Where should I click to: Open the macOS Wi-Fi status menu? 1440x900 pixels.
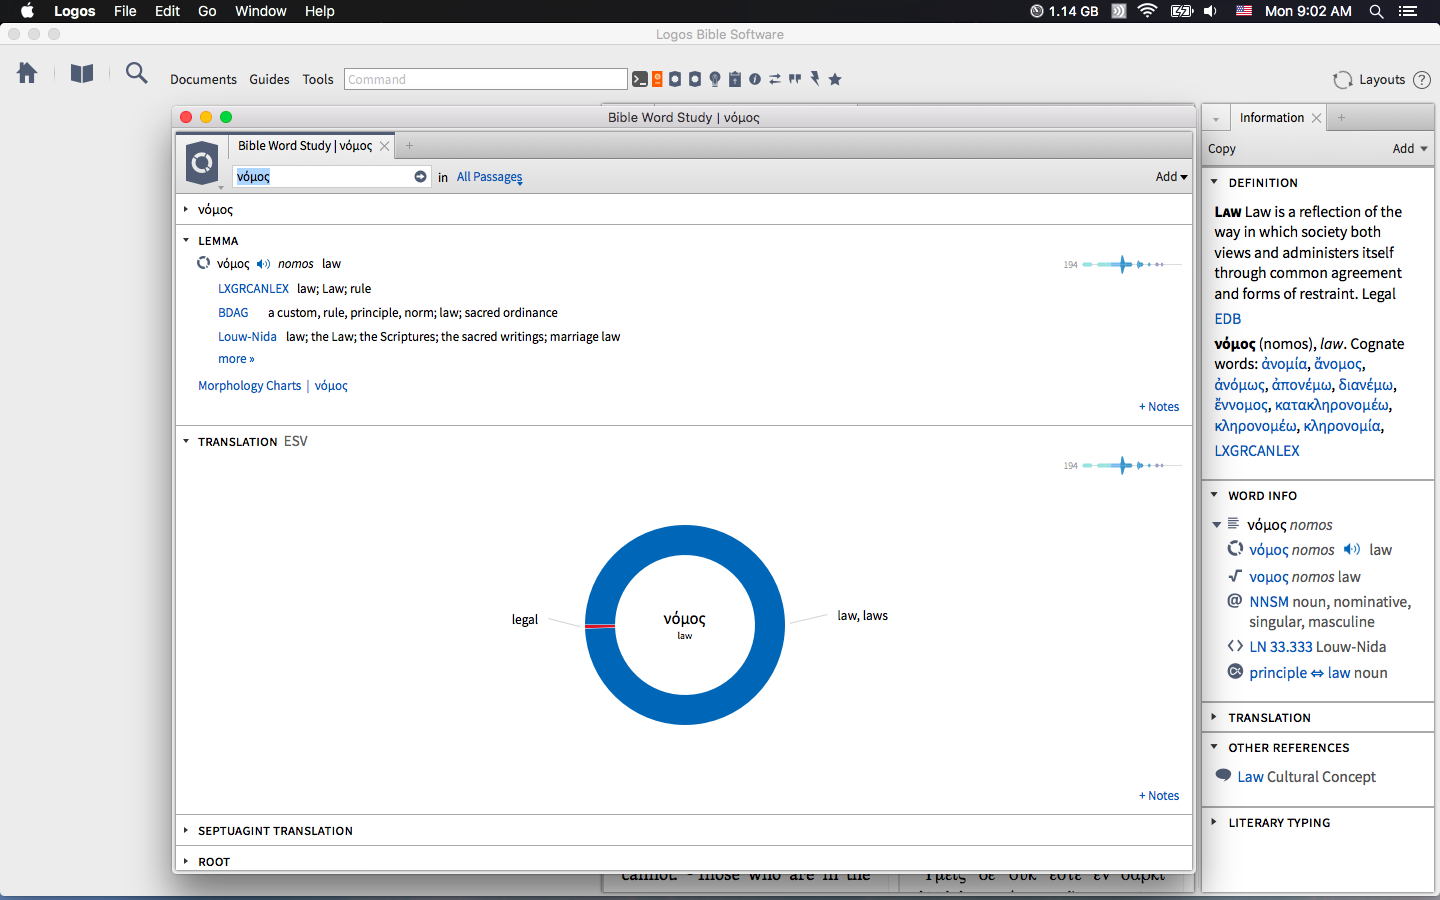(x=1148, y=11)
